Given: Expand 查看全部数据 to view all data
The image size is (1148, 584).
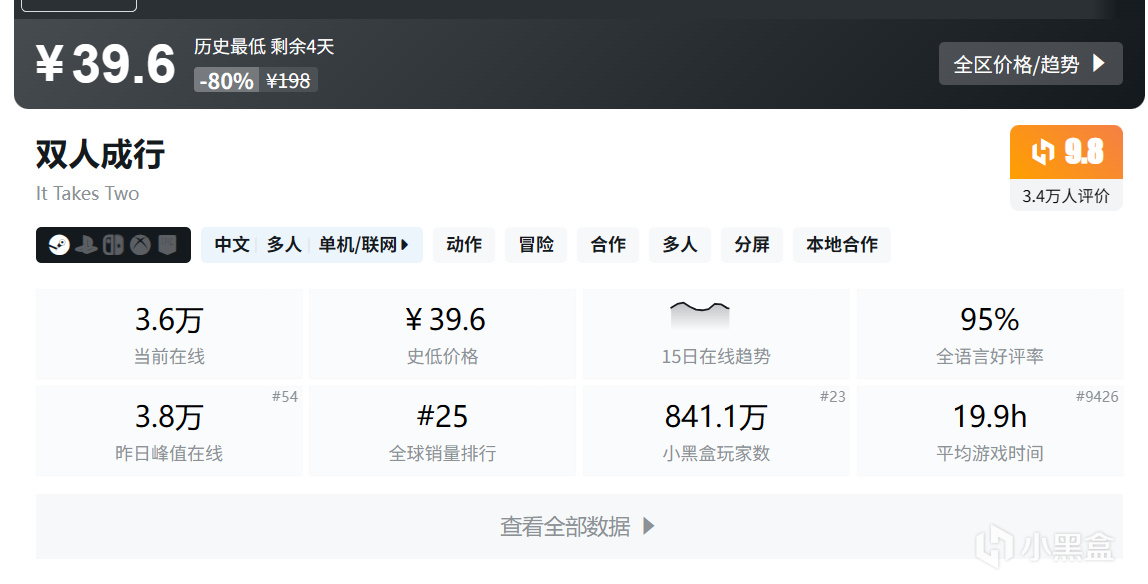Looking at the screenshot, I should [578, 526].
